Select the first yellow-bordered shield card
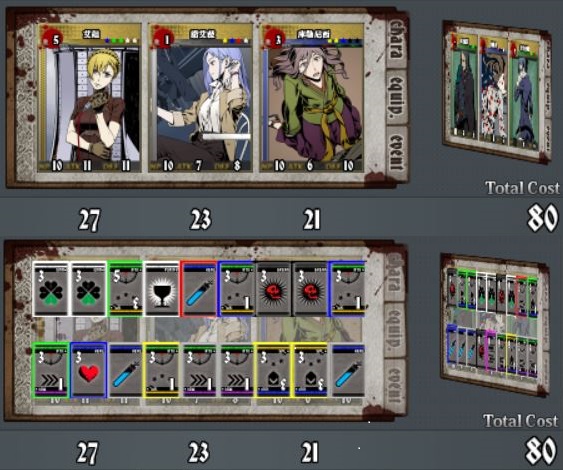 (273, 370)
